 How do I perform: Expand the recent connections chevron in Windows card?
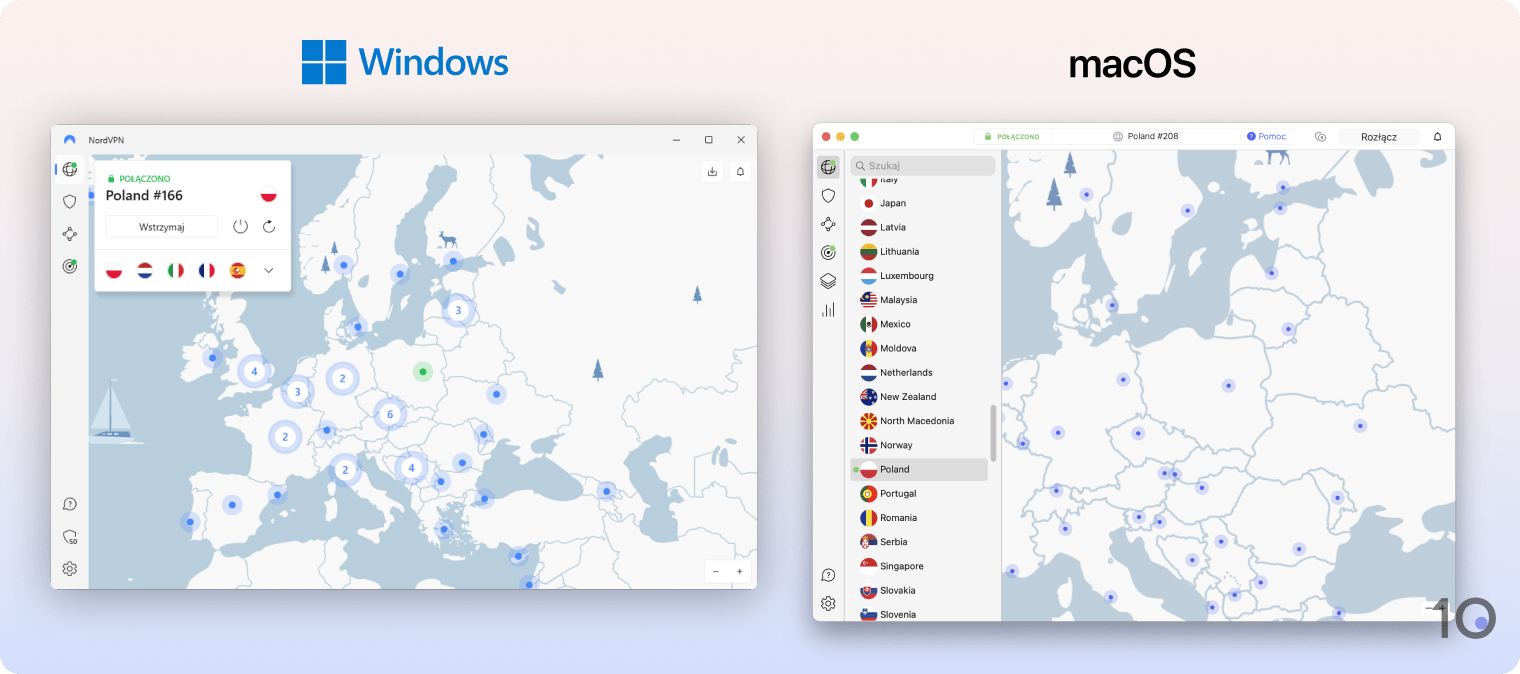tap(269, 270)
